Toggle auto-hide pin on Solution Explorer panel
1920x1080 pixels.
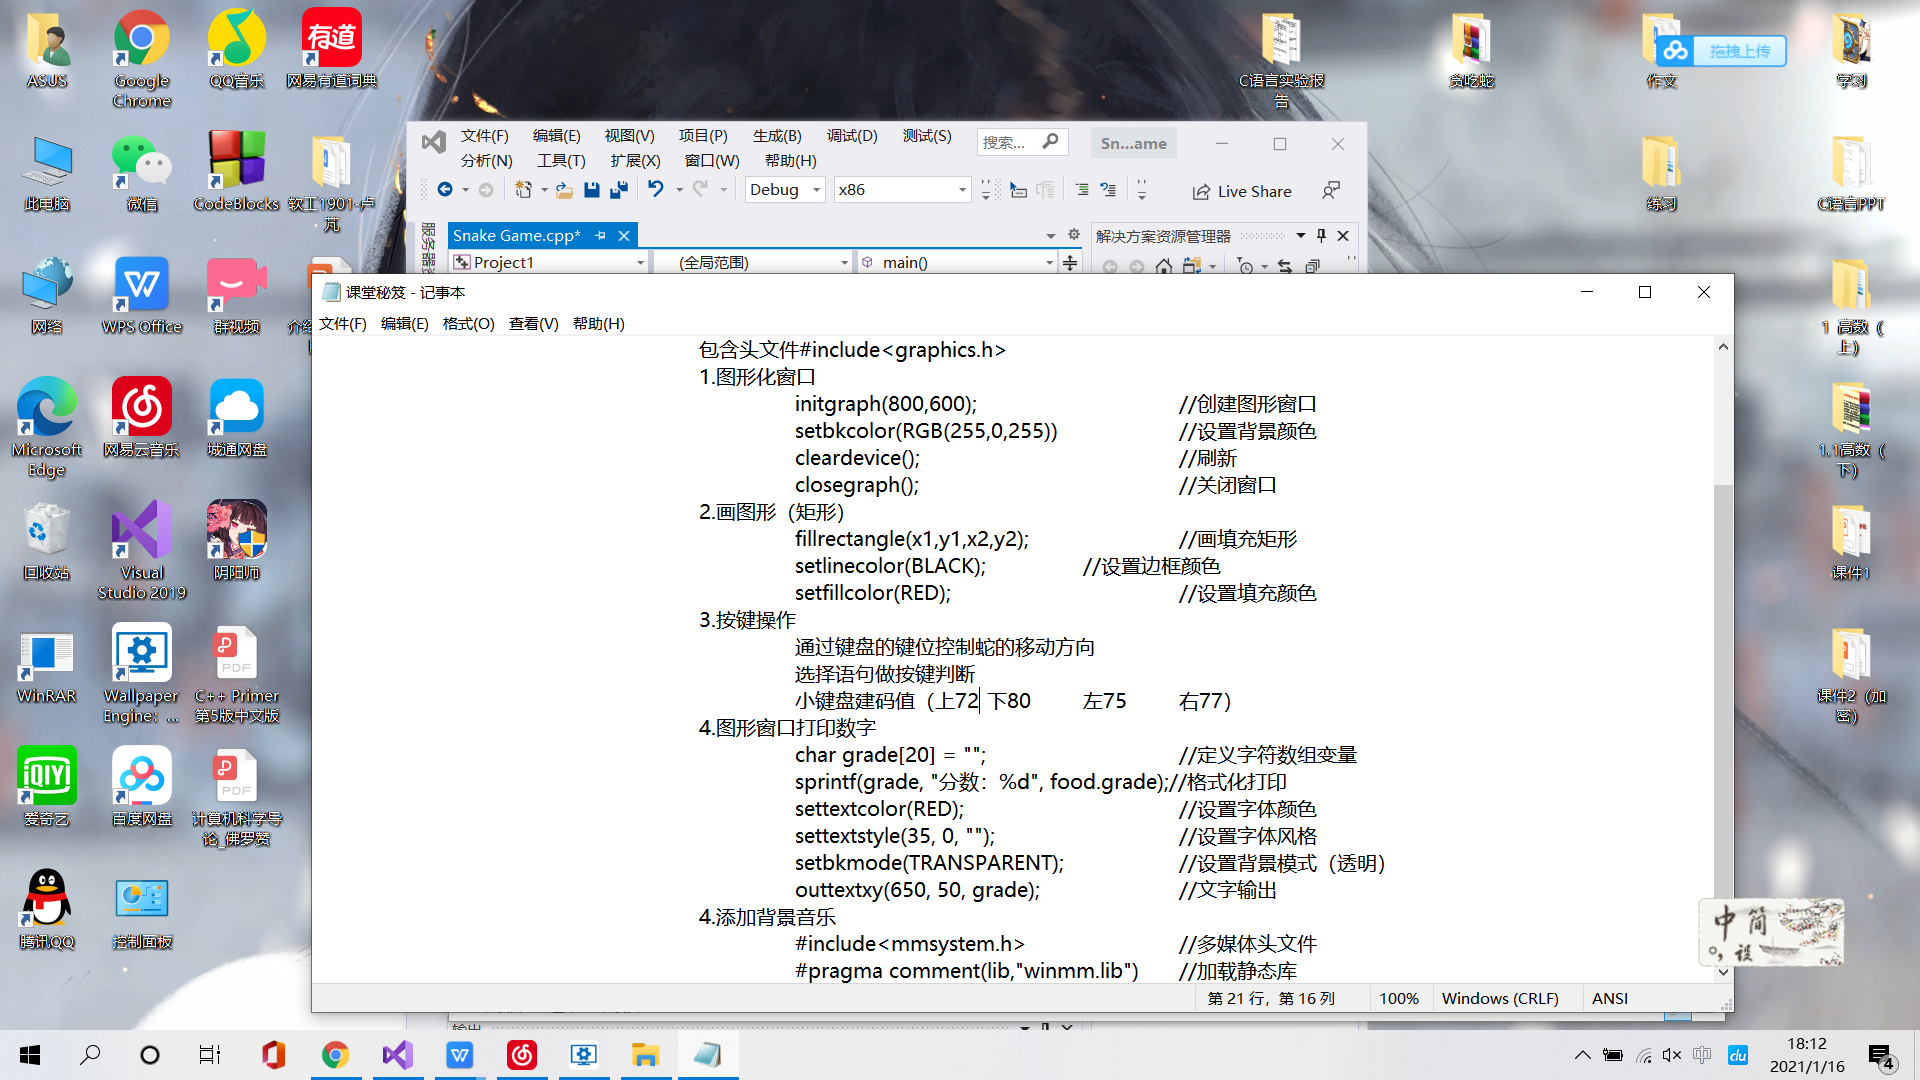tap(1321, 236)
